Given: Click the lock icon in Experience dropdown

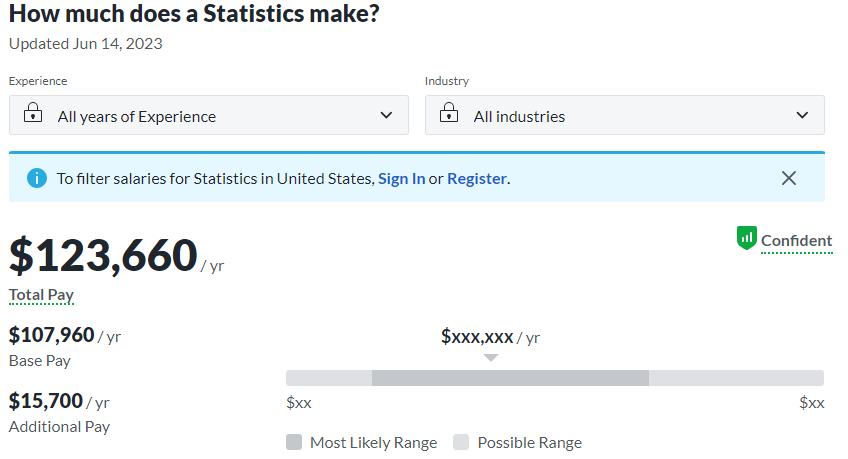Looking at the screenshot, I should coord(33,113).
